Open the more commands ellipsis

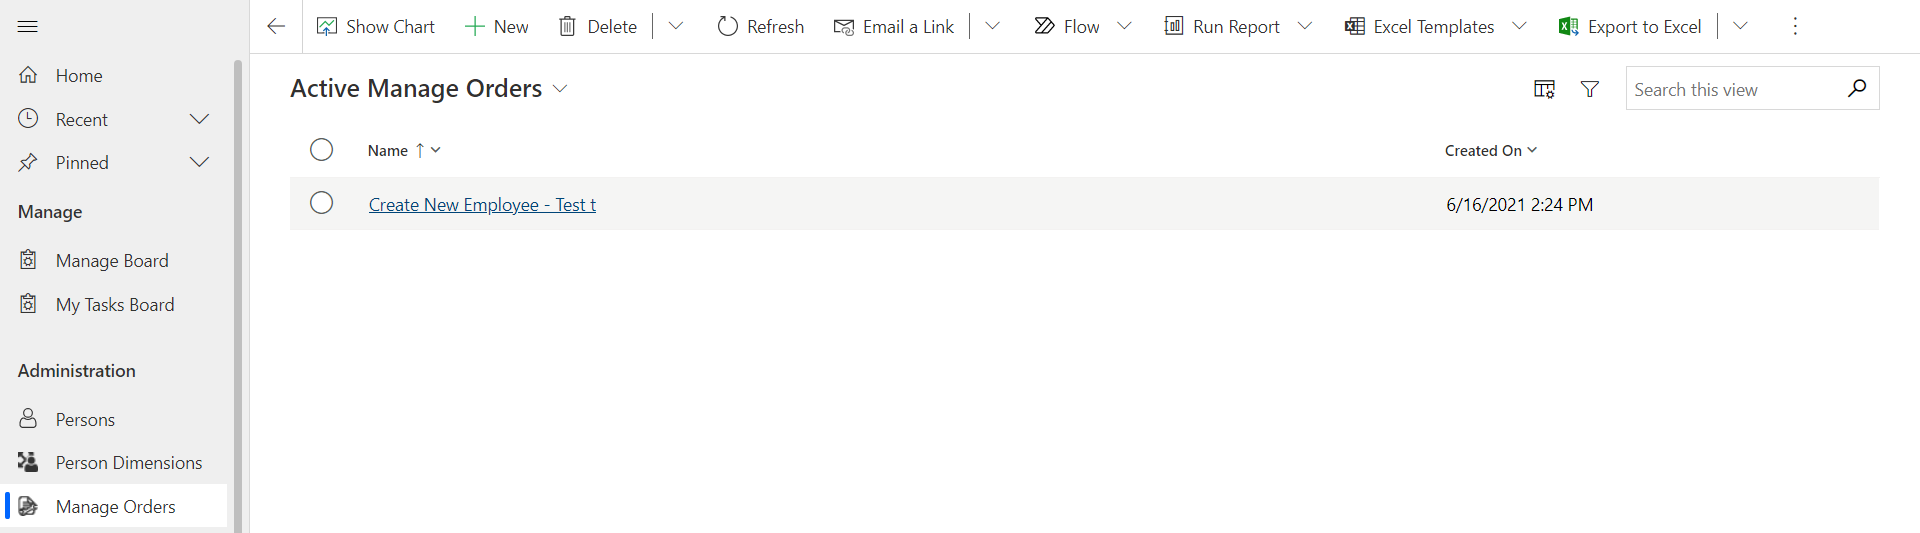(1795, 27)
